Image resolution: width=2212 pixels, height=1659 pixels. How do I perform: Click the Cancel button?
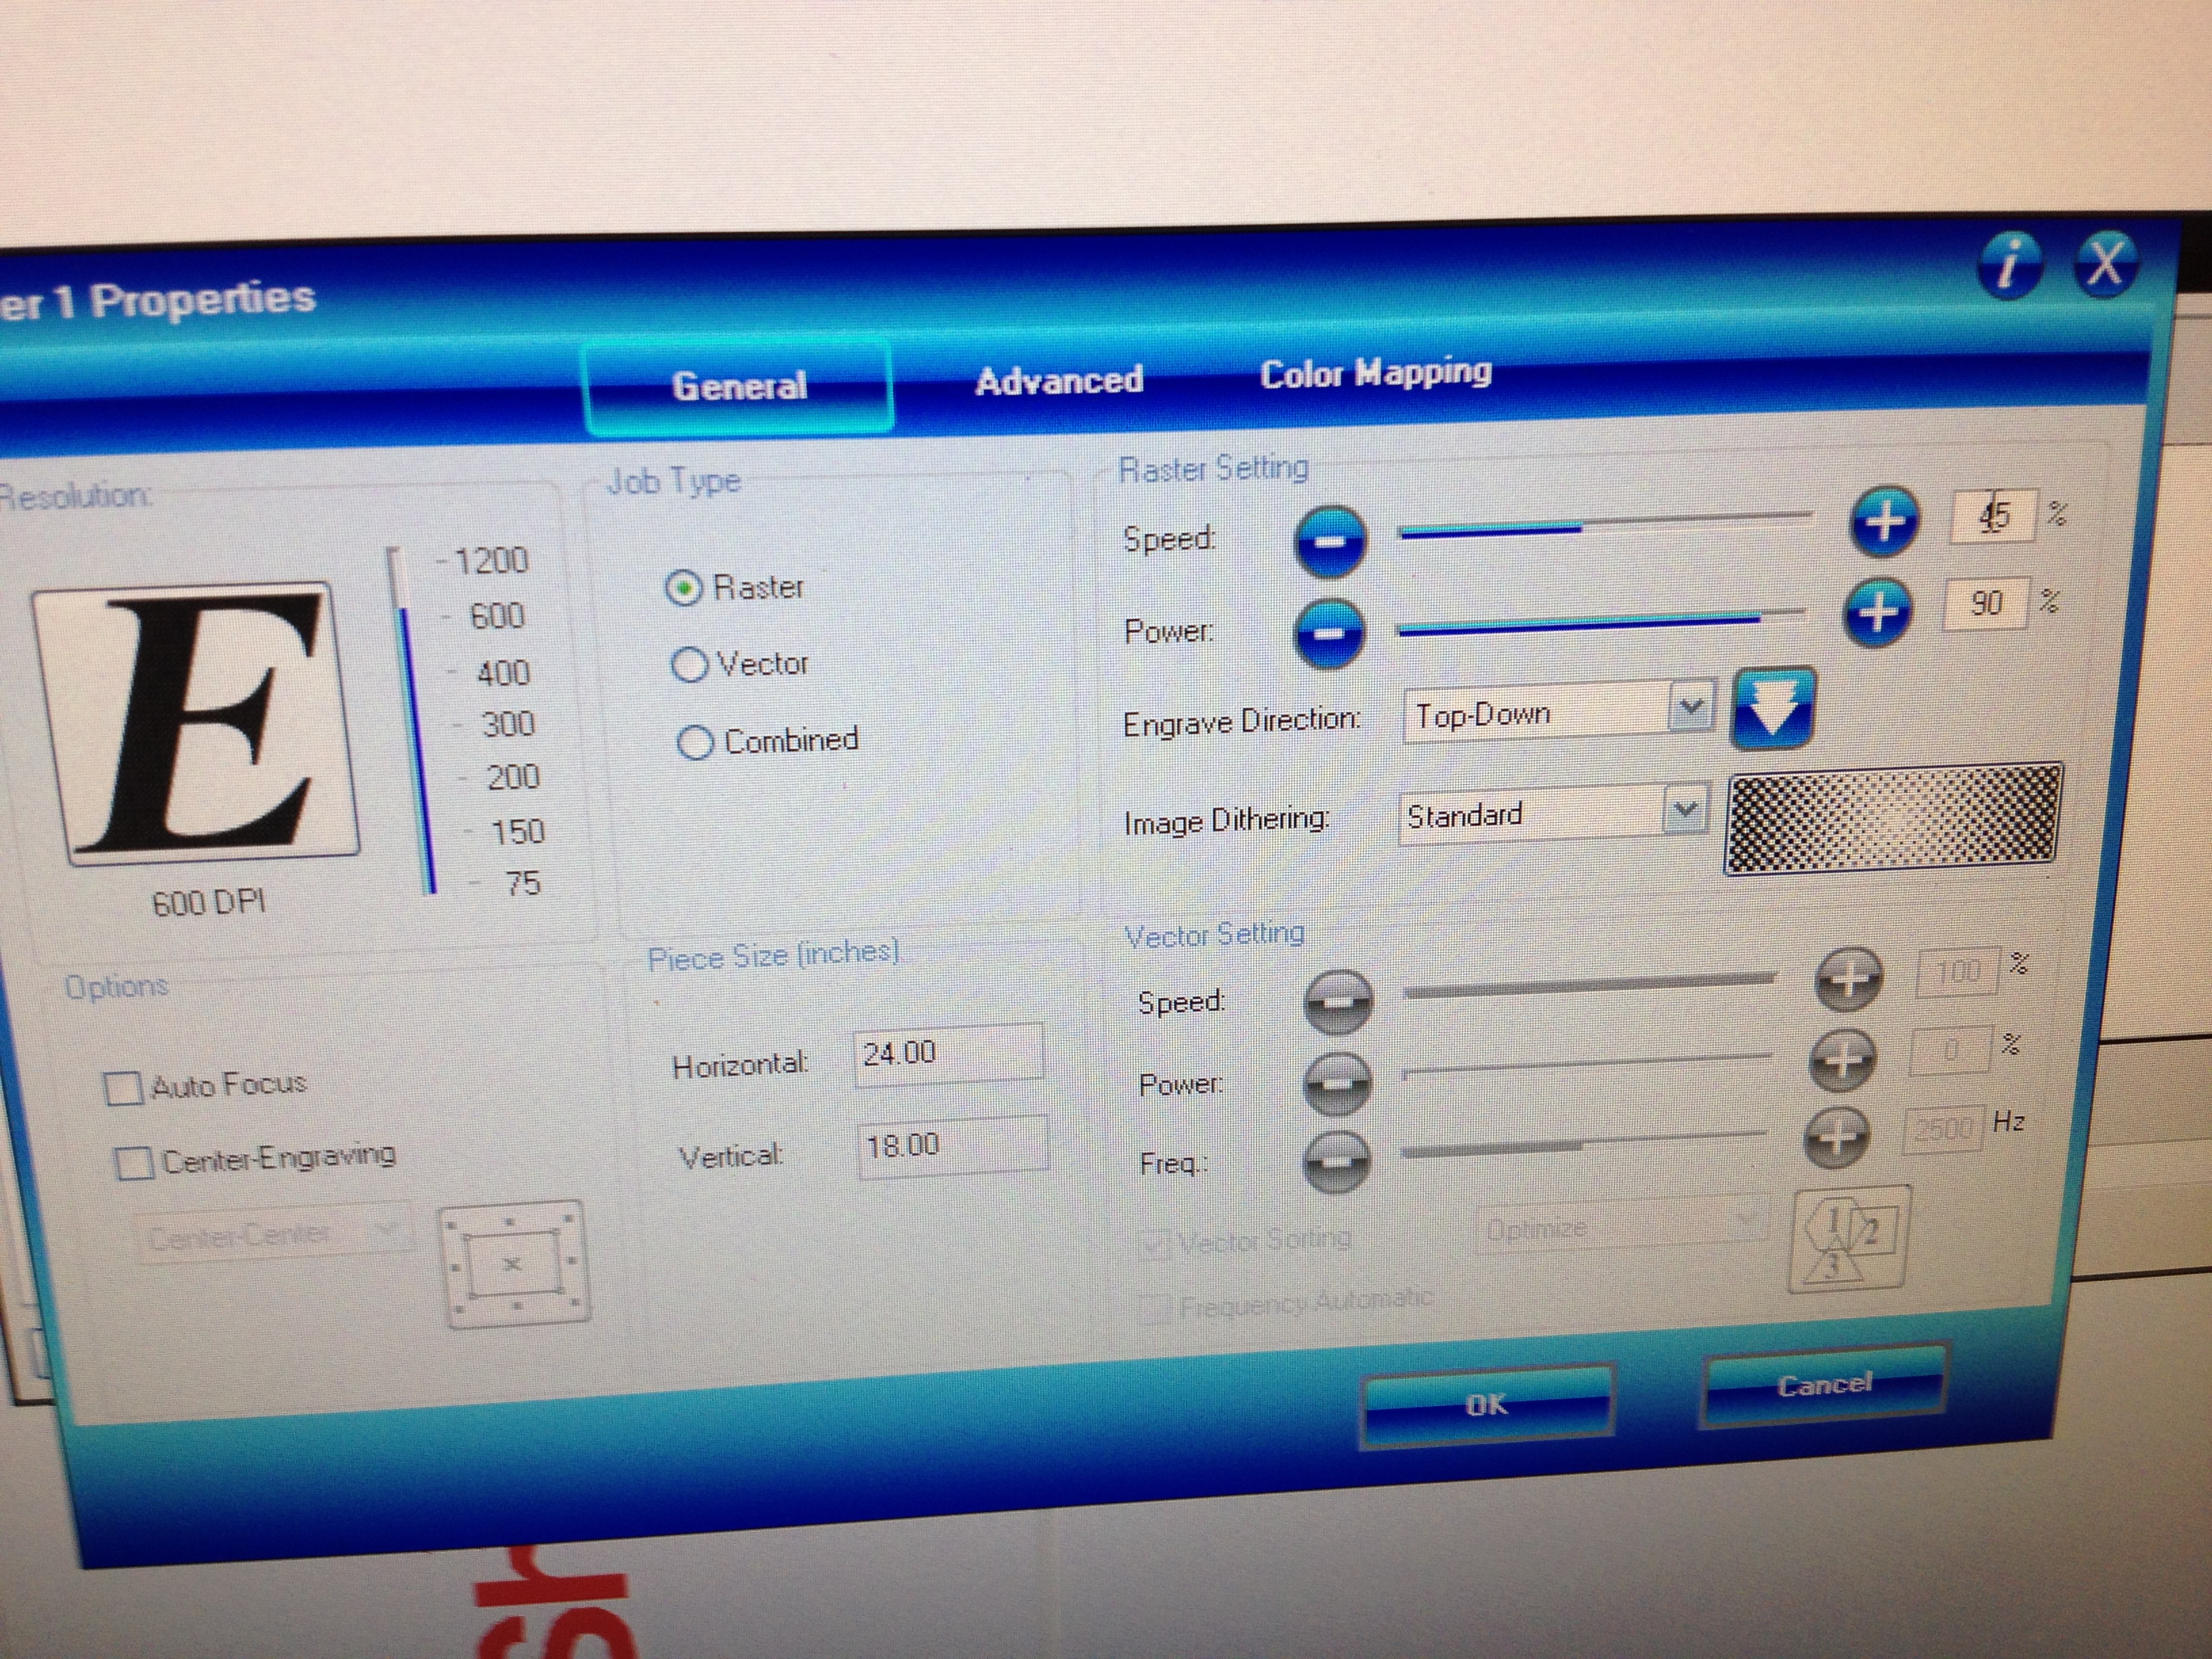click(1824, 1385)
